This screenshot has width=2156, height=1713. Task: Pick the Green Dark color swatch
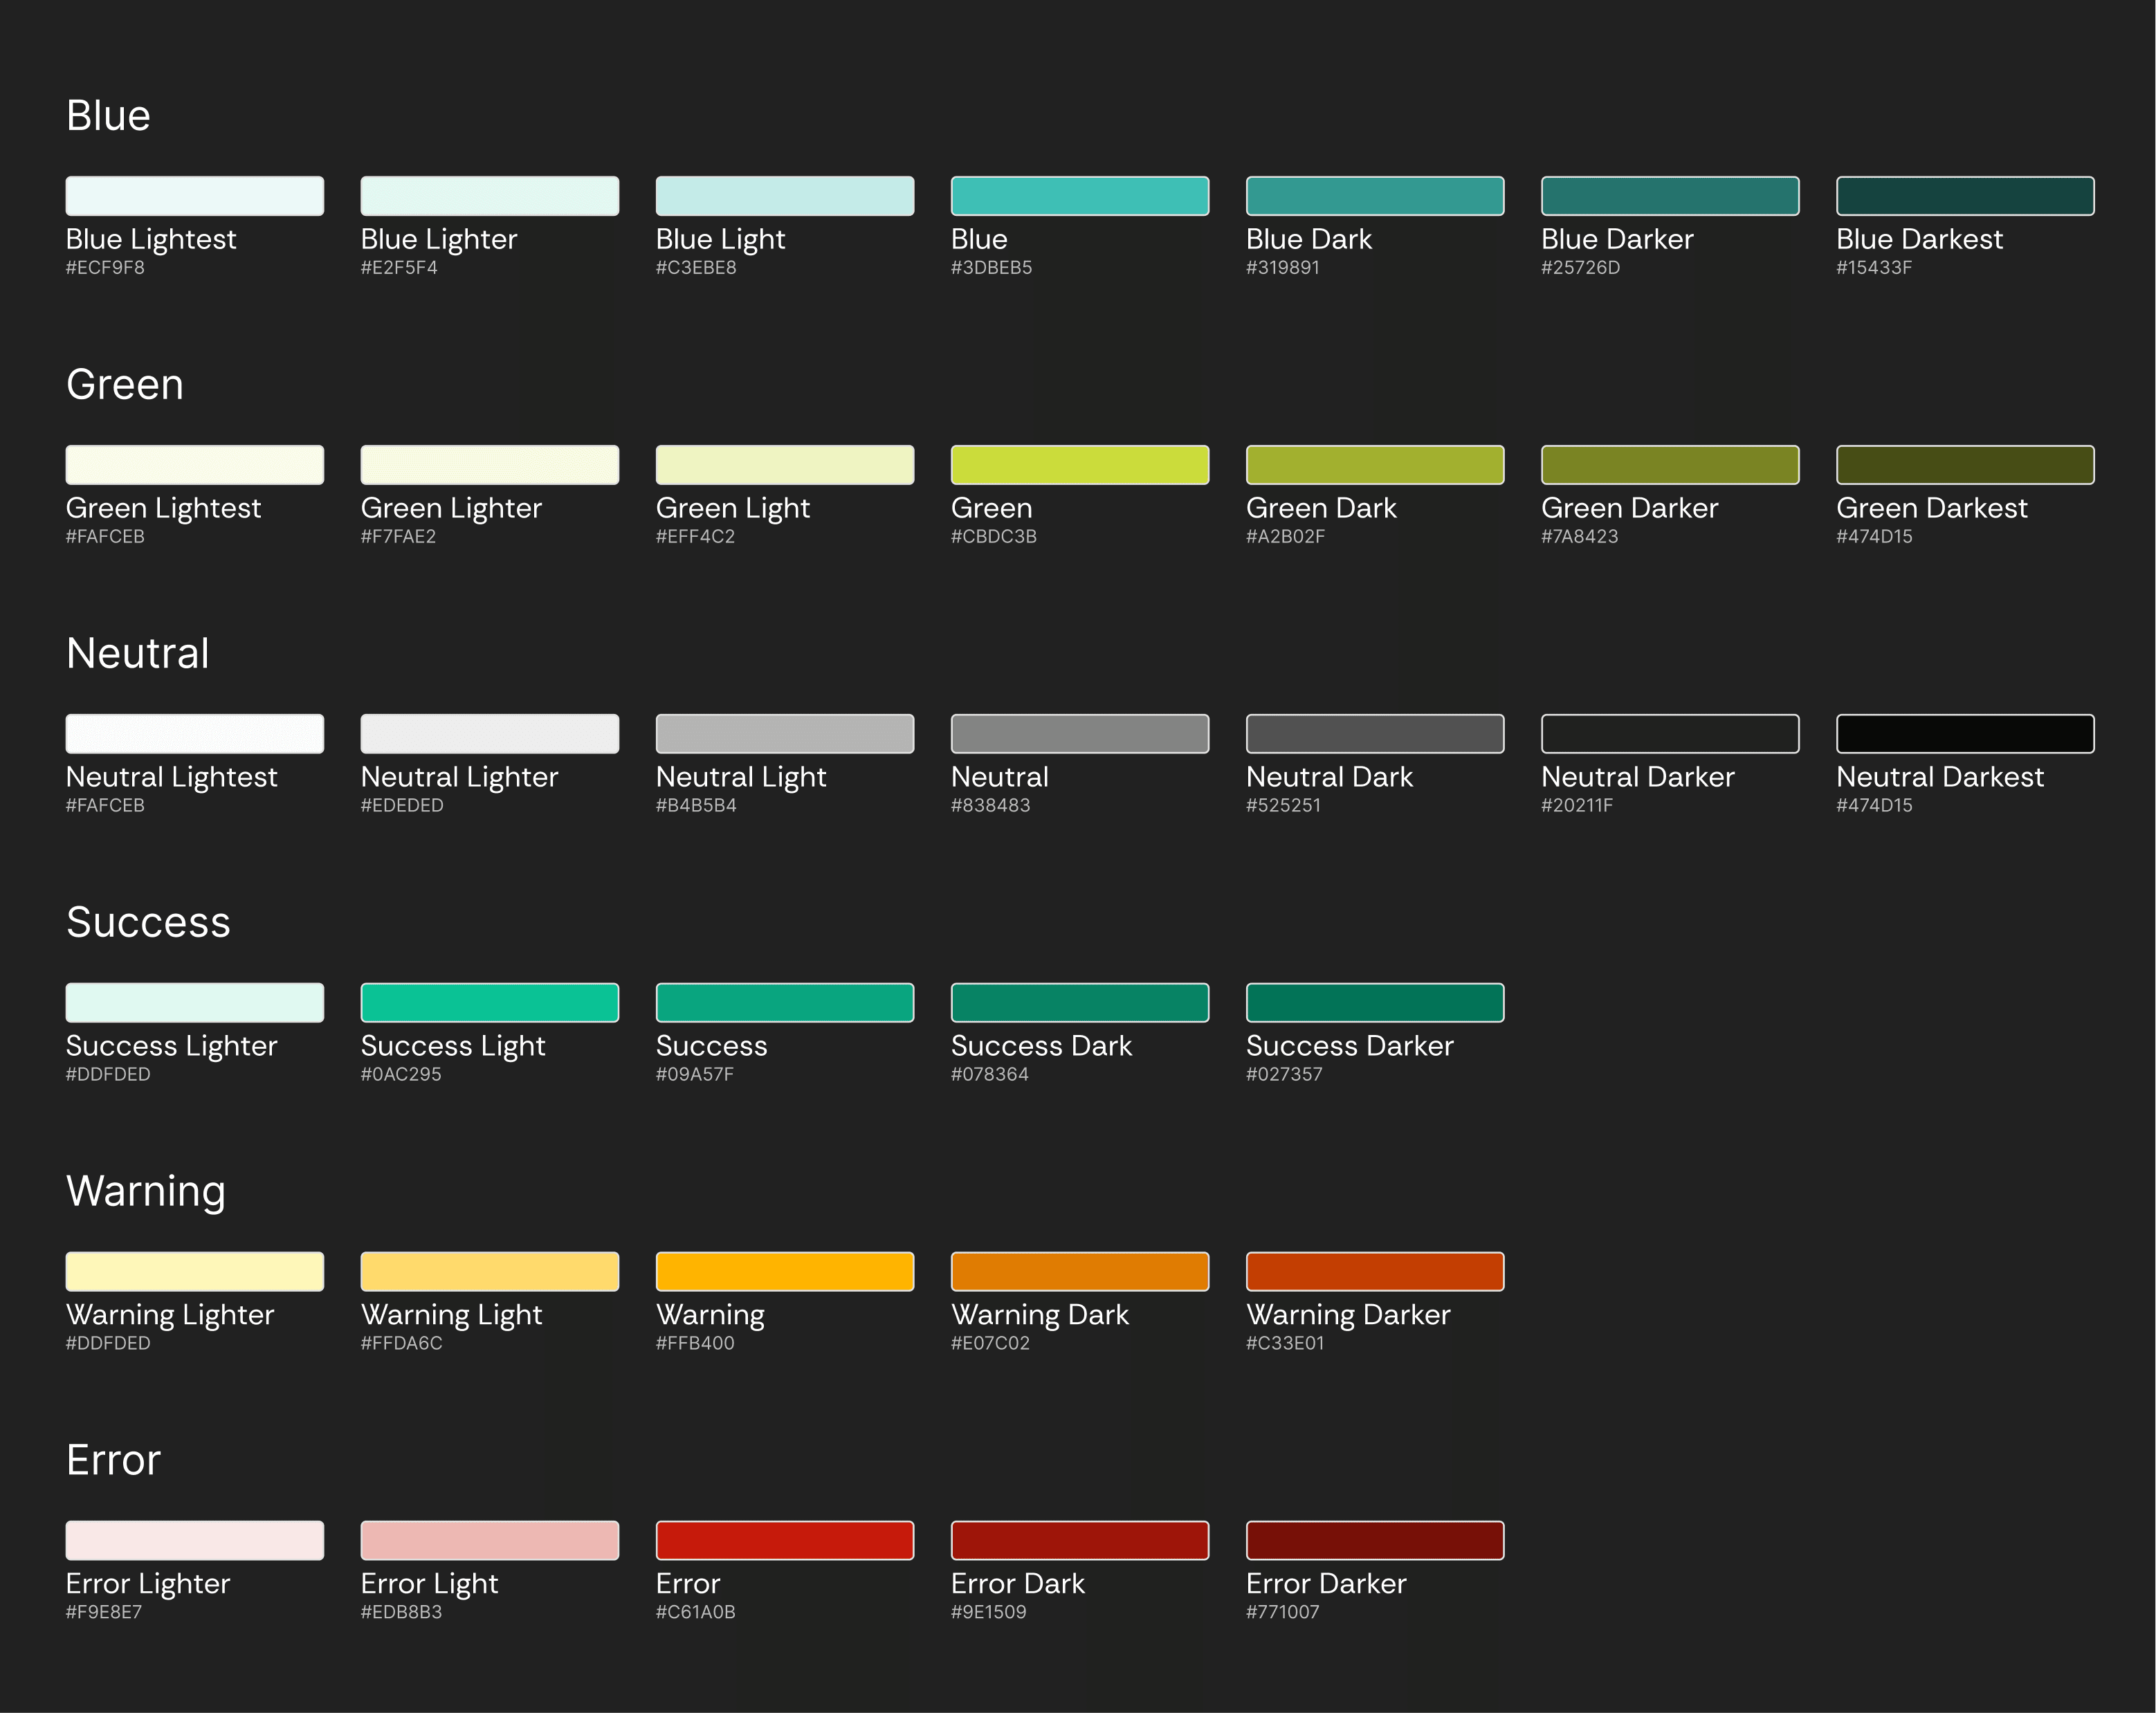point(1374,465)
